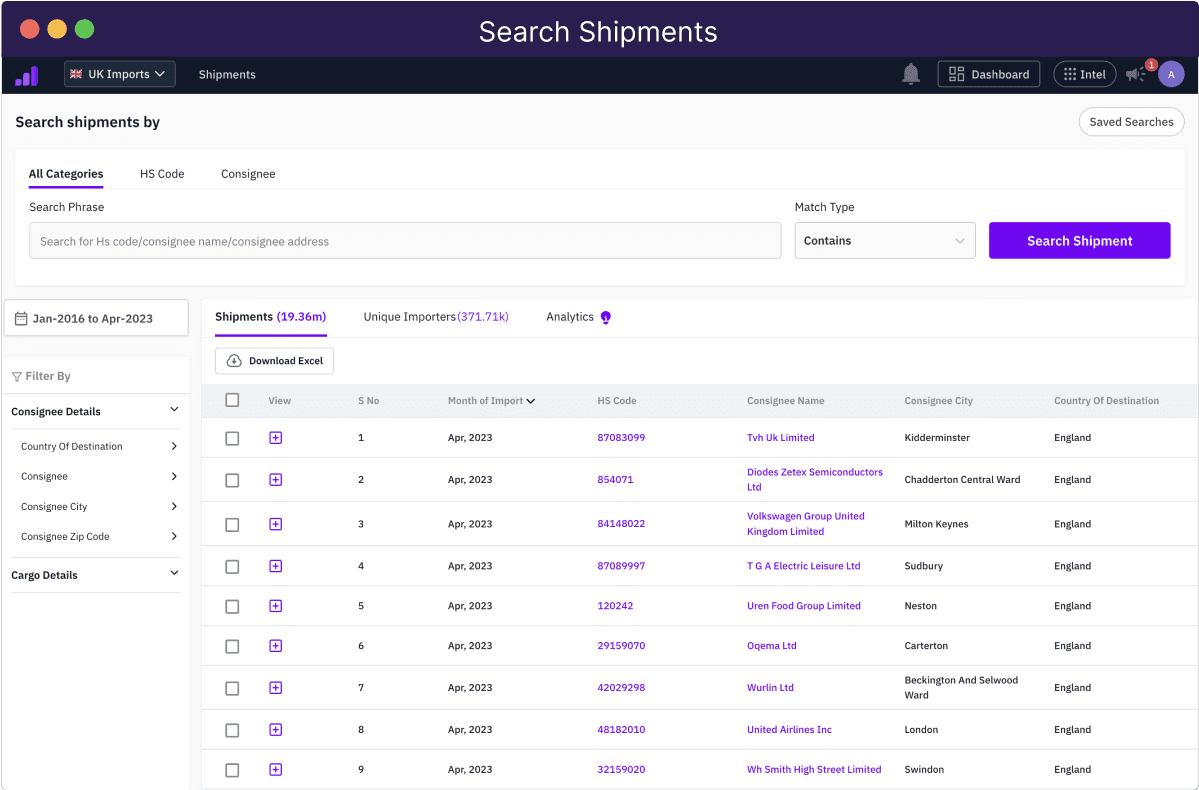Viewport: 1199px width, 790px height.
Task: Click the Kidderminster city cell
Action: click(x=937, y=437)
